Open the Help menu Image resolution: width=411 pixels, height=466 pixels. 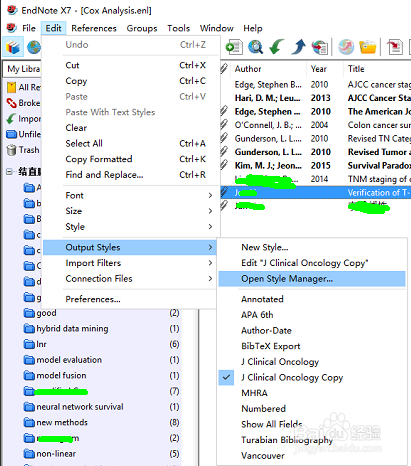tap(252, 28)
